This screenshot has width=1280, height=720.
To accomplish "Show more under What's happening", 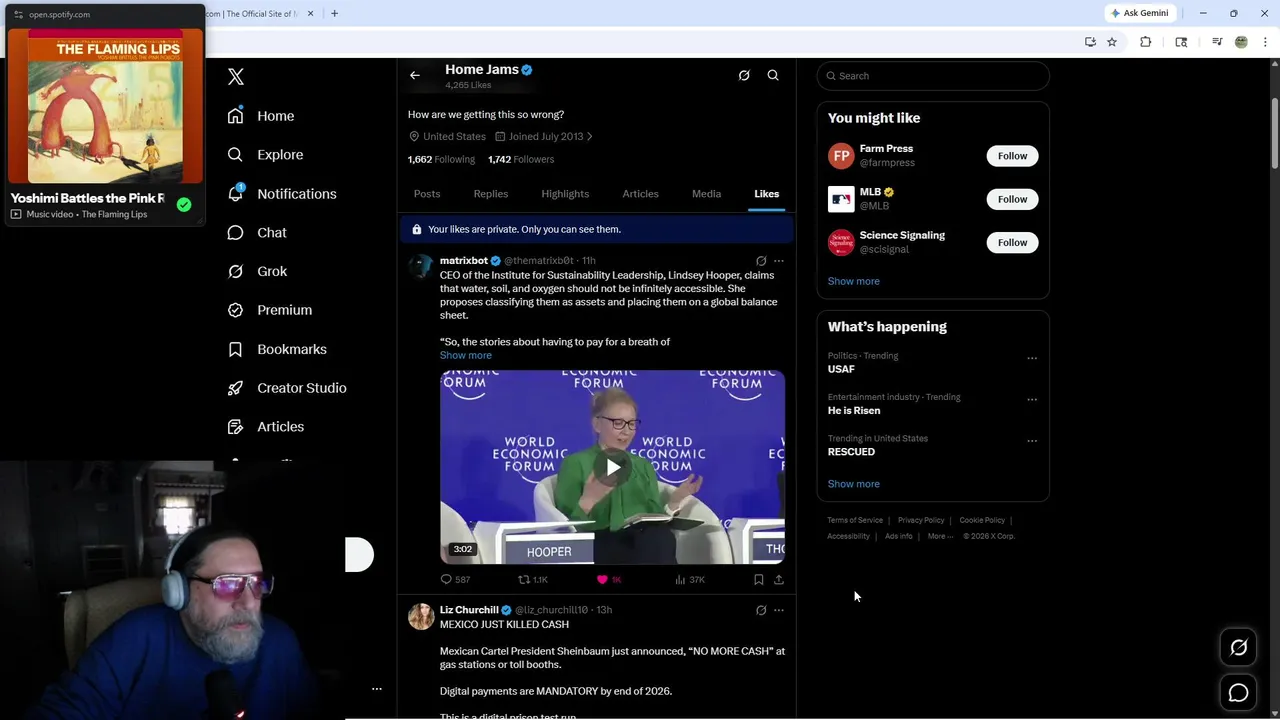I will click(x=853, y=484).
